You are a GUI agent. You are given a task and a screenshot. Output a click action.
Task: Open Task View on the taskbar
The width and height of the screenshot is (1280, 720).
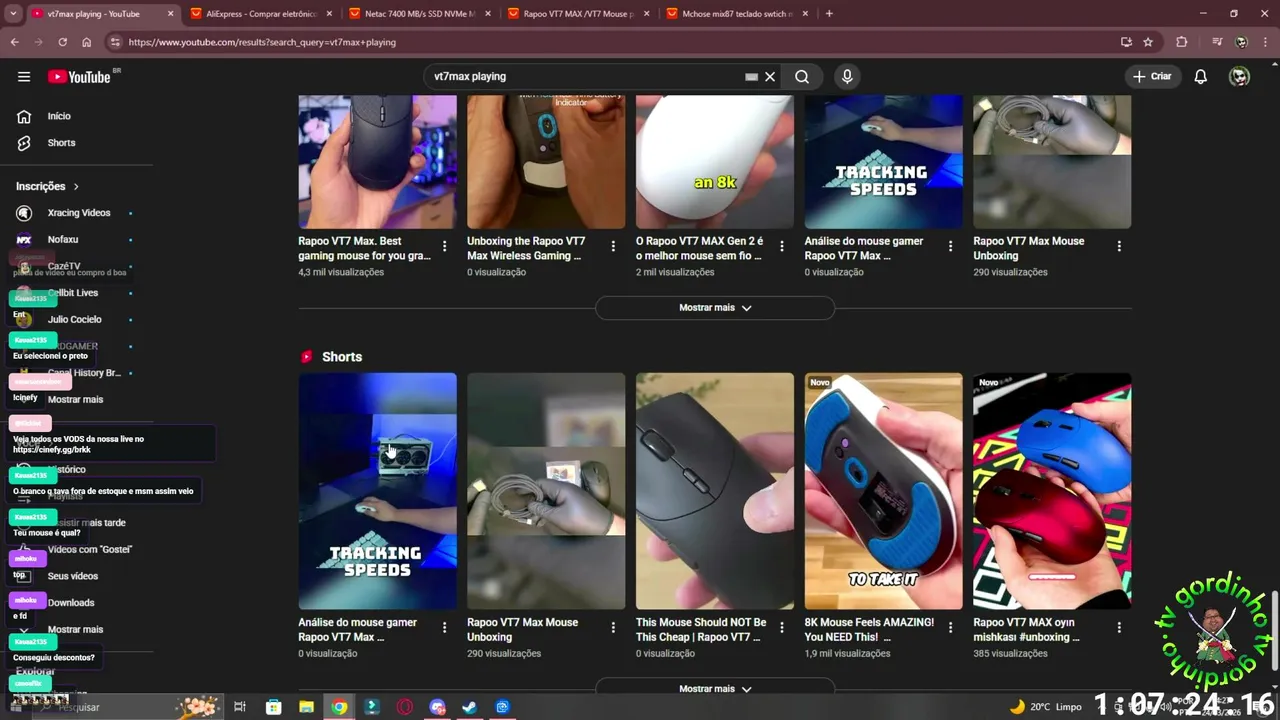click(240, 707)
